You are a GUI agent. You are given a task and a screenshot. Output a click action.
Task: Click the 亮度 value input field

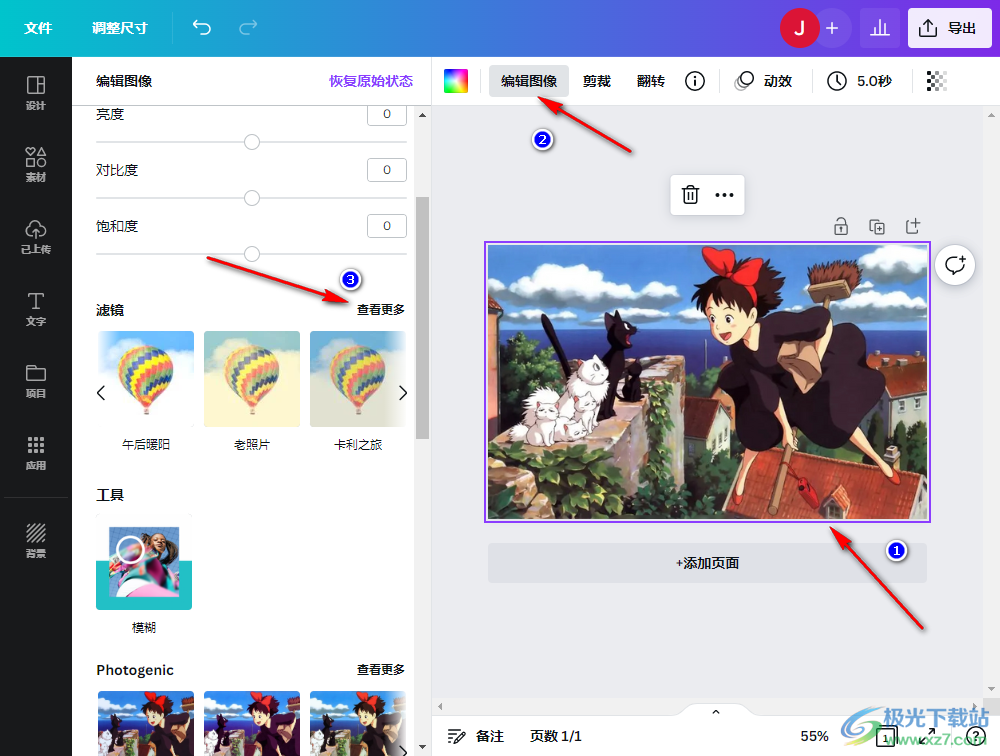(x=387, y=115)
